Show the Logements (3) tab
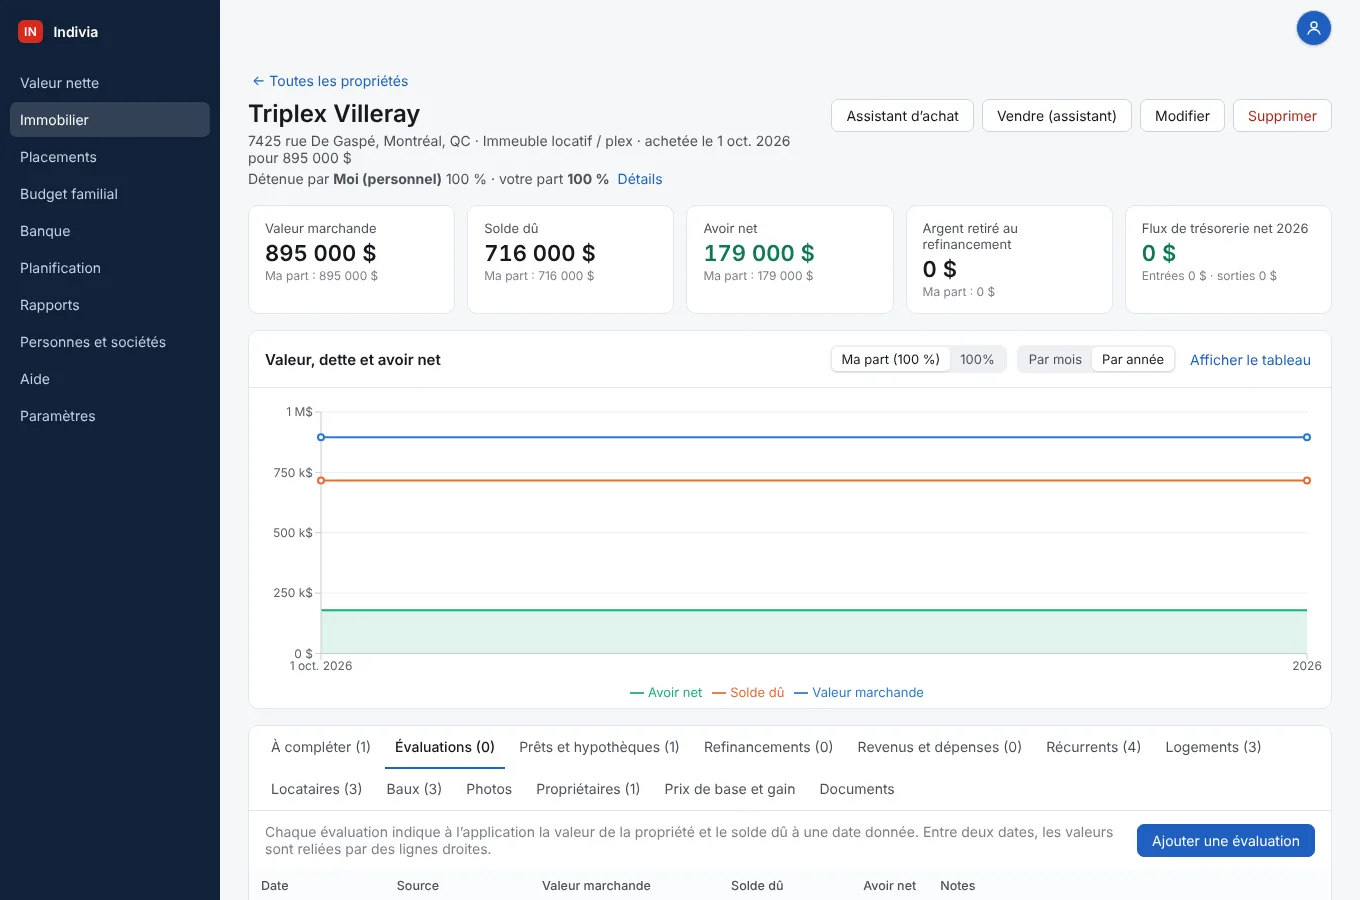The width and height of the screenshot is (1360, 900). [1213, 747]
